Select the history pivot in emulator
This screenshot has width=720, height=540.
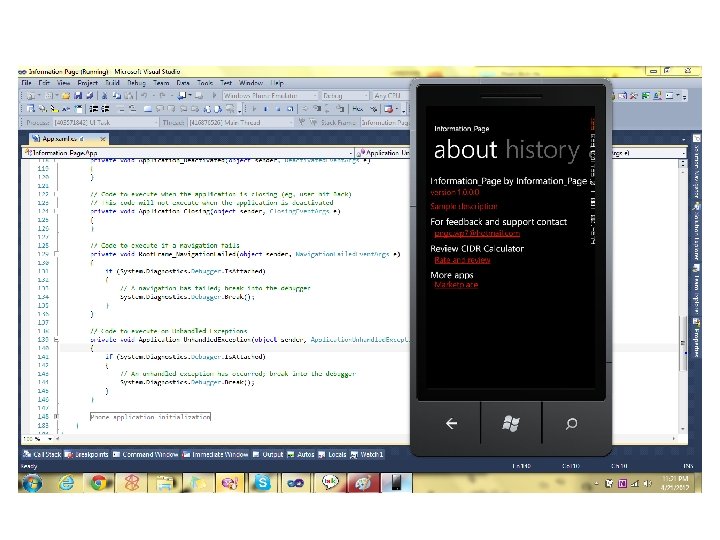(543, 150)
